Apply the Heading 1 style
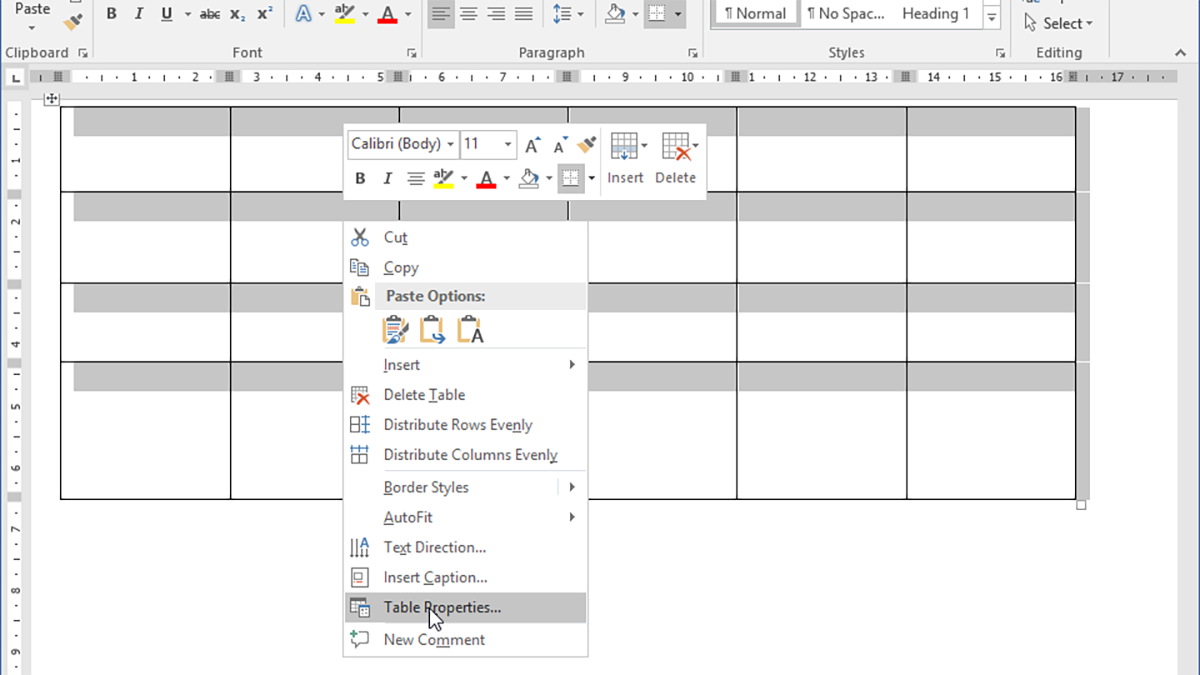Image resolution: width=1200 pixels, height=675 pixels. coord(935,14)
